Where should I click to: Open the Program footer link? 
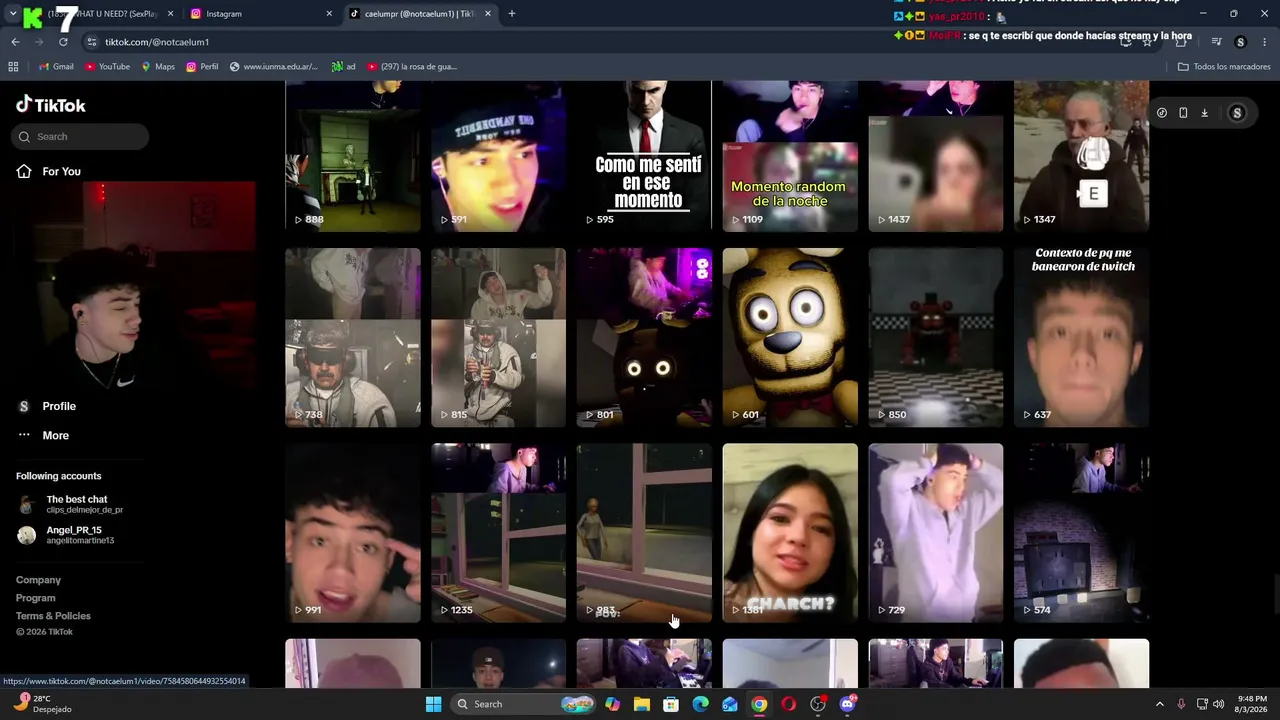tap(35, 598)
